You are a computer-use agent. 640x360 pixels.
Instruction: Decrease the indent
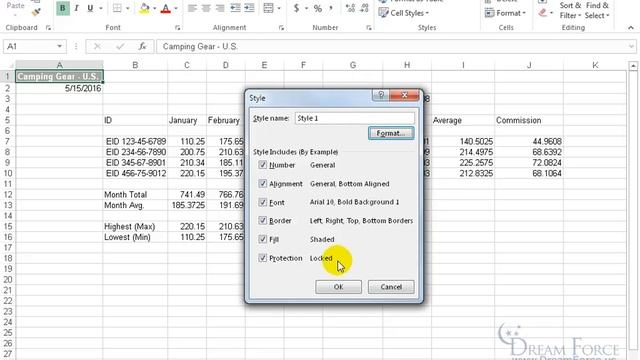pyautogui.click(x=235, y=9)
